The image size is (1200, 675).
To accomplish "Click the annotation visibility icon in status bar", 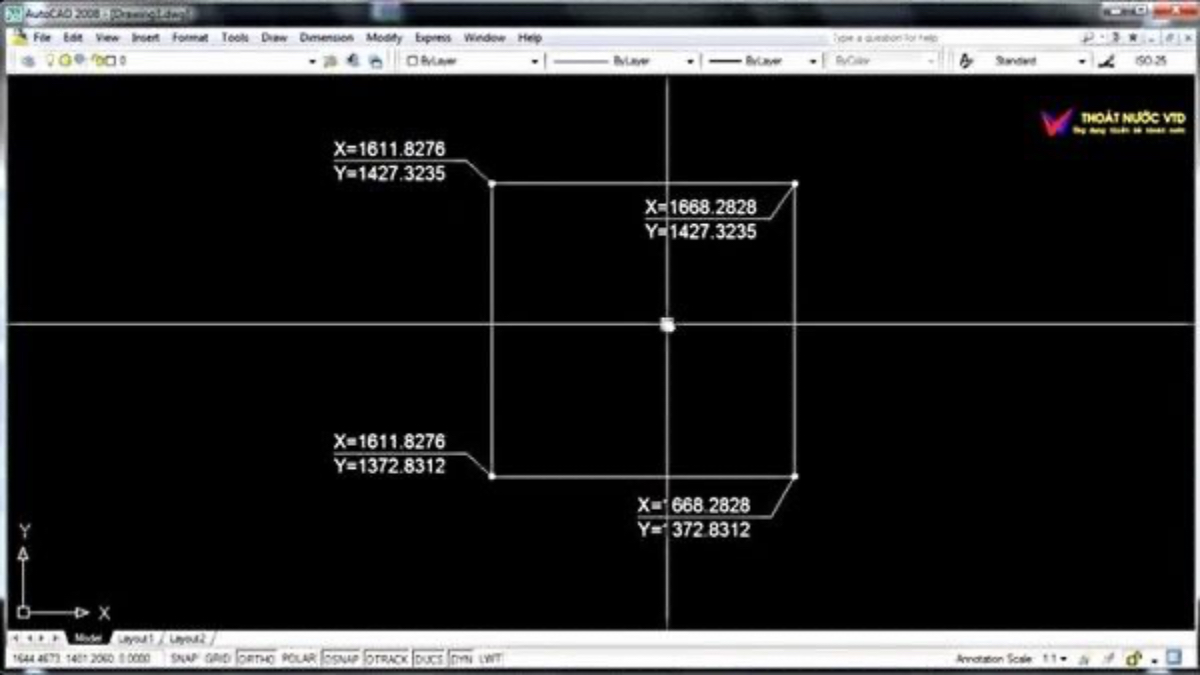I will [x=1085, y=659].
